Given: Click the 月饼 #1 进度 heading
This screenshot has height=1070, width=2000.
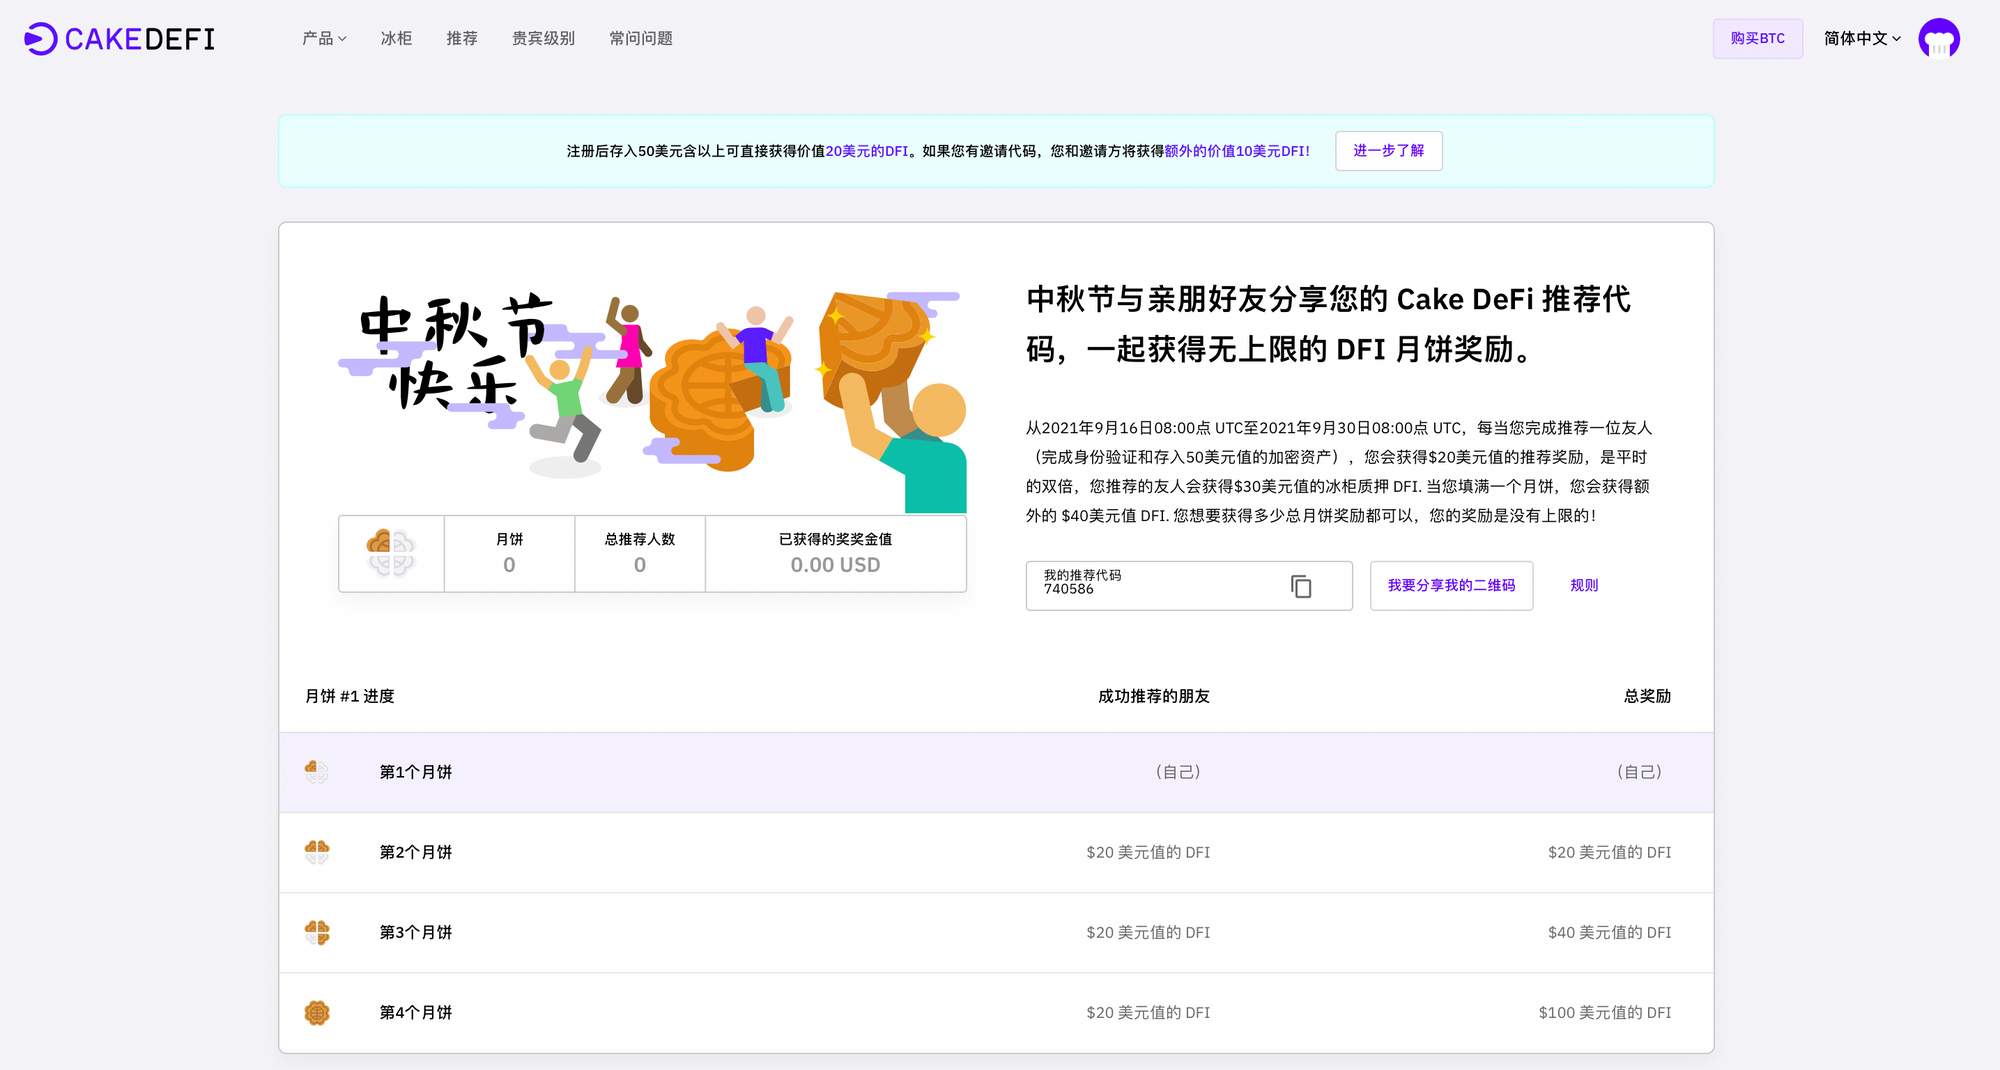Looking at the screenshot, I should [x=350, y=696].
